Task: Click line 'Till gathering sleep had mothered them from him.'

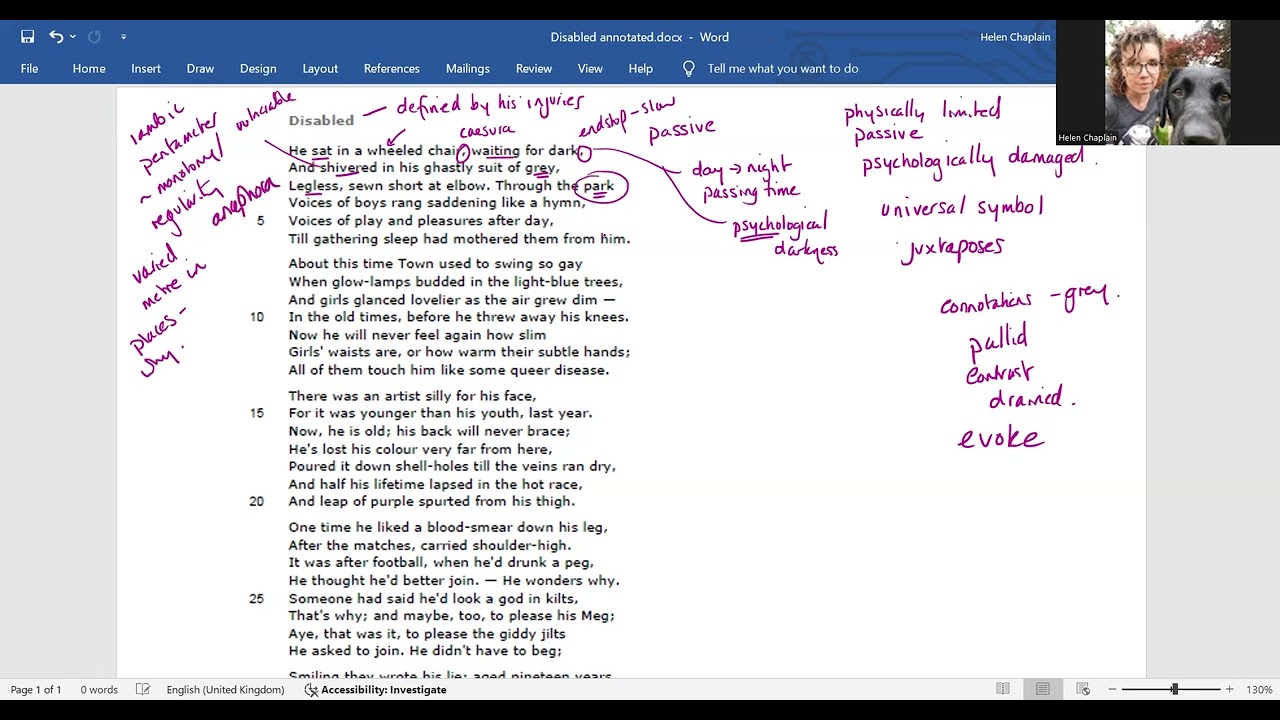Action: [459, 239]
